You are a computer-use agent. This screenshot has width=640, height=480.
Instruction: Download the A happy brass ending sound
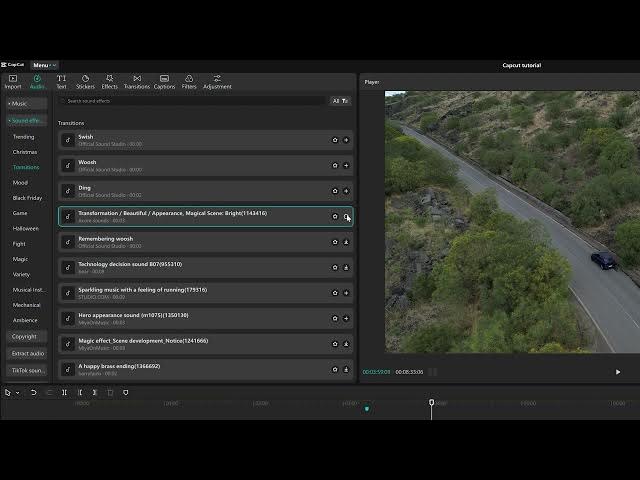click(x=346, y=369)
